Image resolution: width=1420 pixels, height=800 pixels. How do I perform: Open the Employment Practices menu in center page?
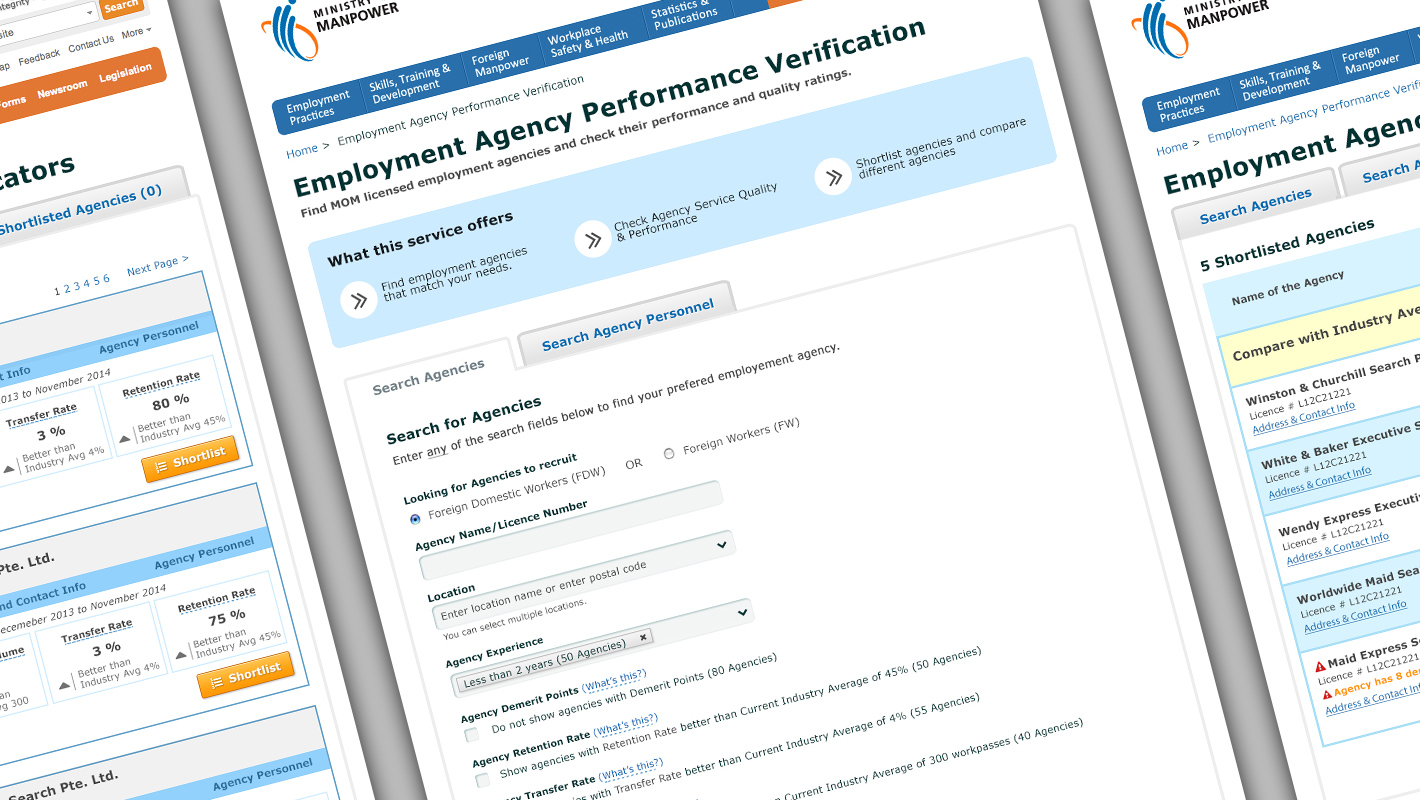[x=316, y=108]
